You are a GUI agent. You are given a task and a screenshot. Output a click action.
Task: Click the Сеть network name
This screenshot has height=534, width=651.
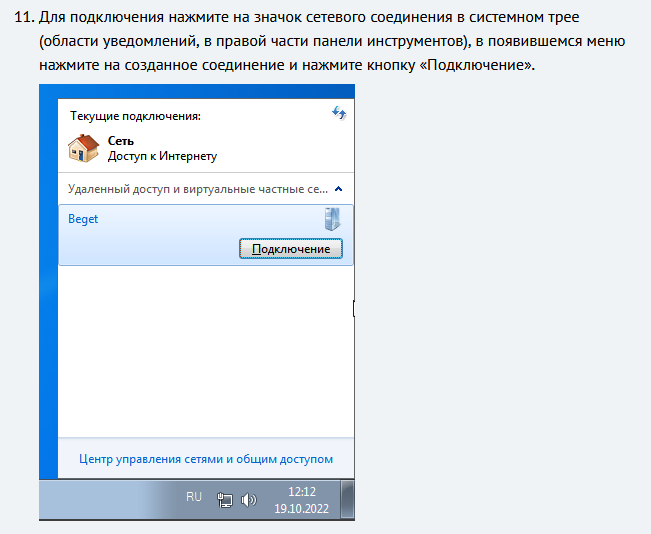coord(121,141)
